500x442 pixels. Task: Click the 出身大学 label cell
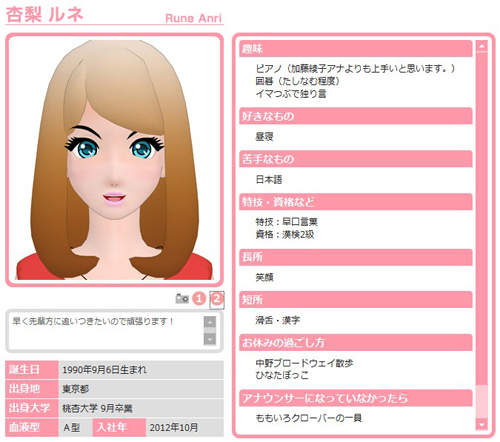click(x=32, y=408)
